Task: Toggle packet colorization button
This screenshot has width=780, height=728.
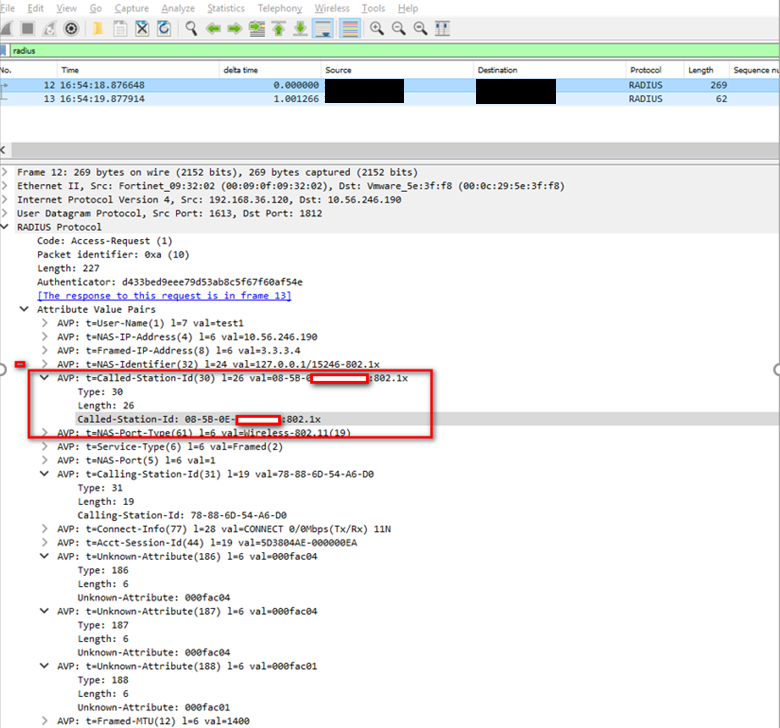Action: pyautogui.click(x=349, y=28)
